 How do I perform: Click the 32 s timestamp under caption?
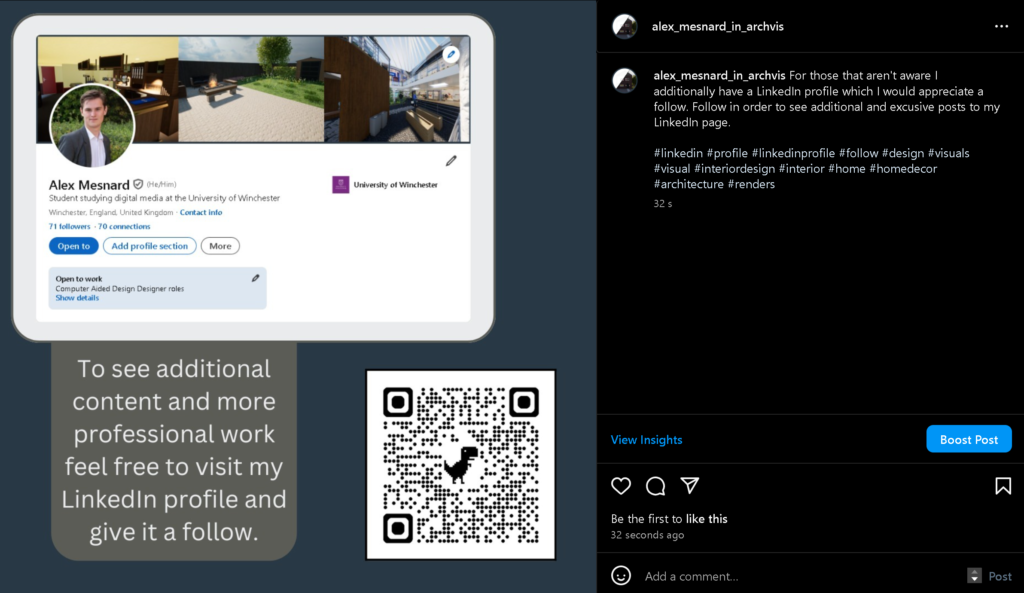point(663,204)
